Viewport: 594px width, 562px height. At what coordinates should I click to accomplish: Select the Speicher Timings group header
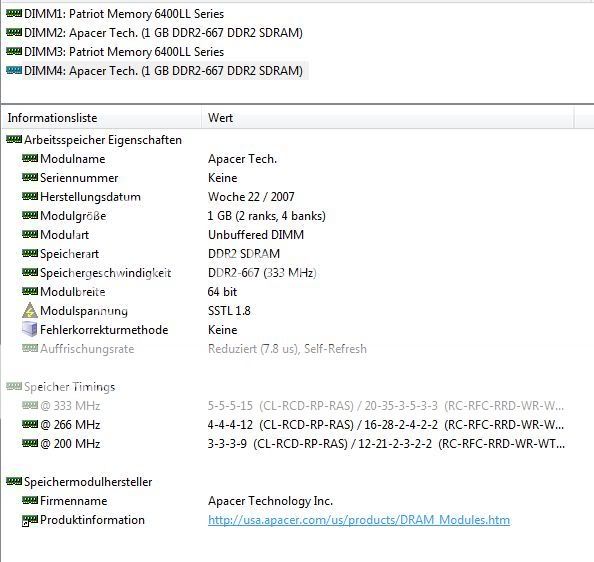pyautogui.click(x=61, y=387)
